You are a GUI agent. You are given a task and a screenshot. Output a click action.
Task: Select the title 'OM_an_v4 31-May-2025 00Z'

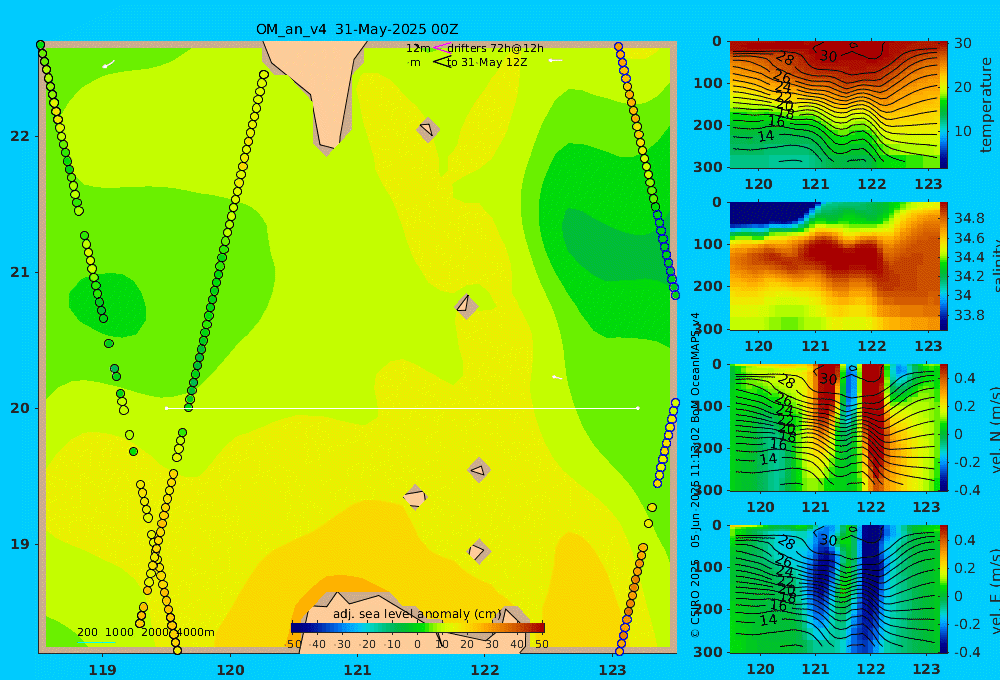click(357, 29)
